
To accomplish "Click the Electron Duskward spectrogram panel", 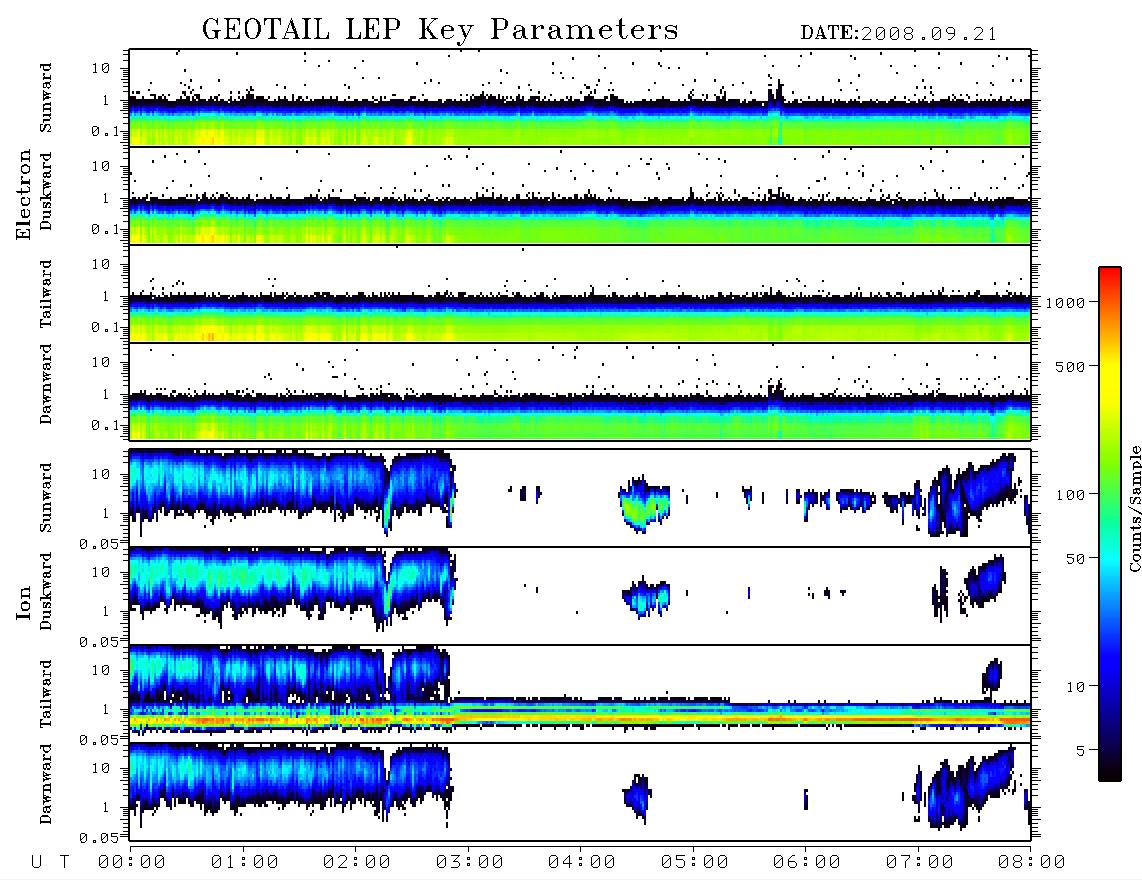I will [580, 195].
